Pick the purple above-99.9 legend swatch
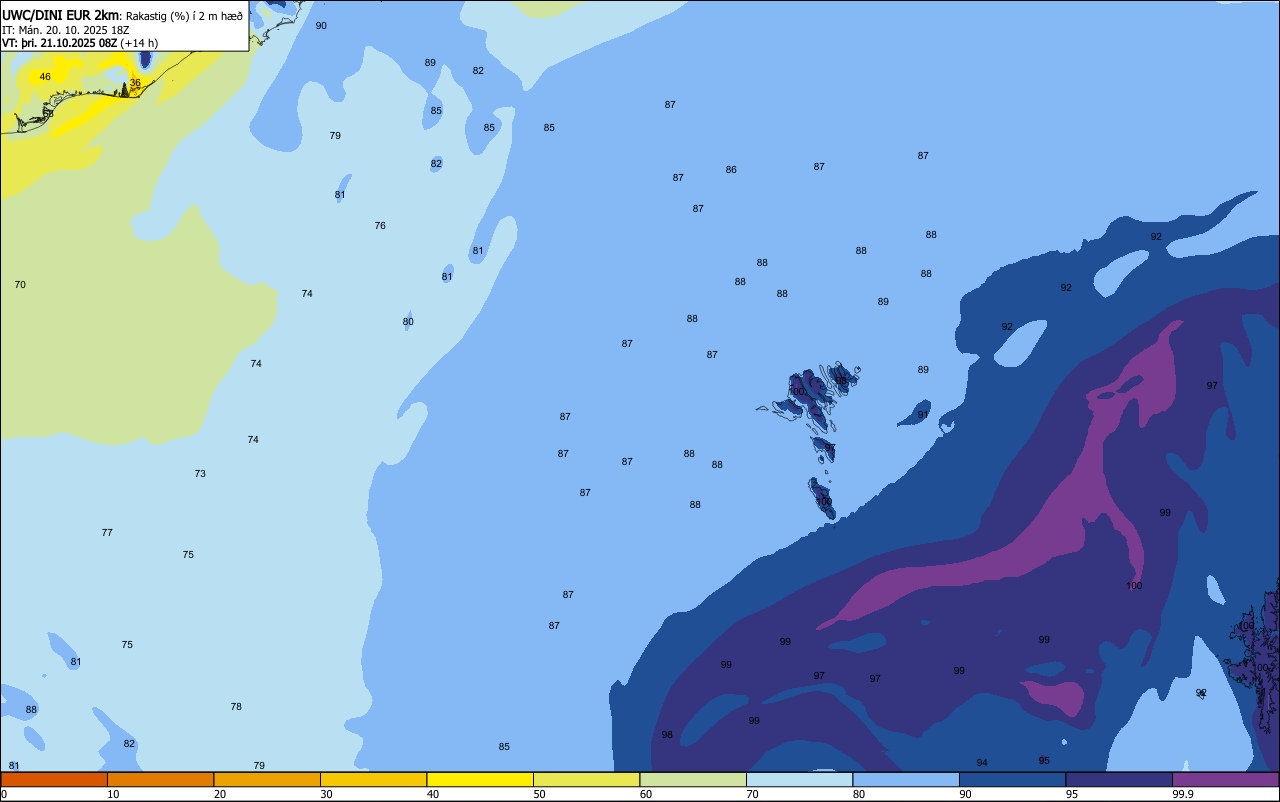This screenshot has height=802, width=1280. pos(1225,779)
